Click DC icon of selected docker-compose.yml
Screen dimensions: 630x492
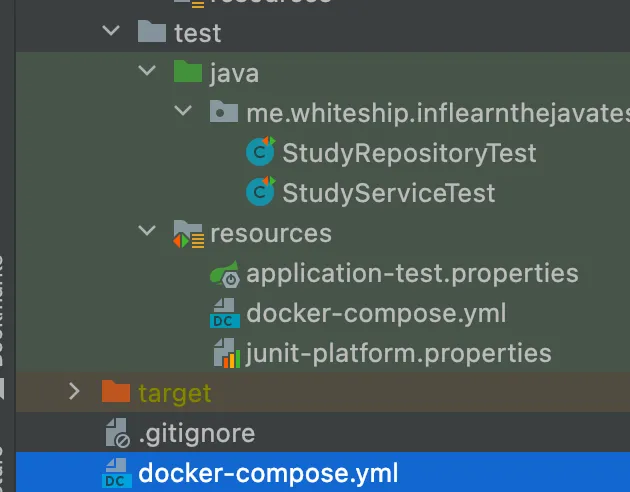[117, 473]
